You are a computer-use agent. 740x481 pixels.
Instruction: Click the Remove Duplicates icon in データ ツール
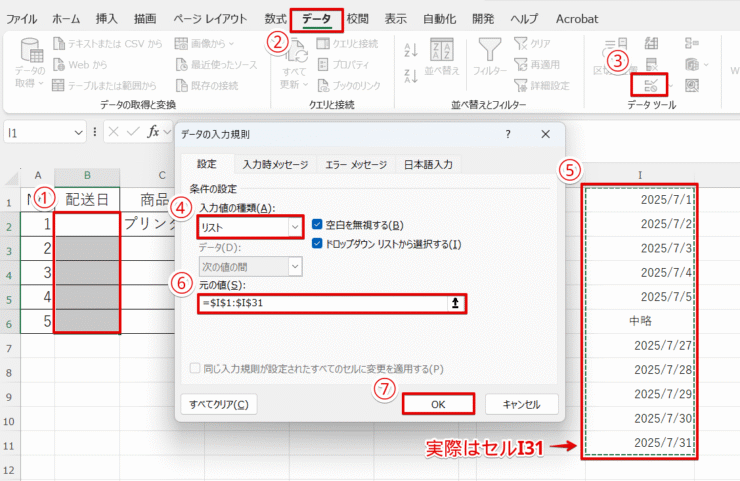[x=651, y=65]
